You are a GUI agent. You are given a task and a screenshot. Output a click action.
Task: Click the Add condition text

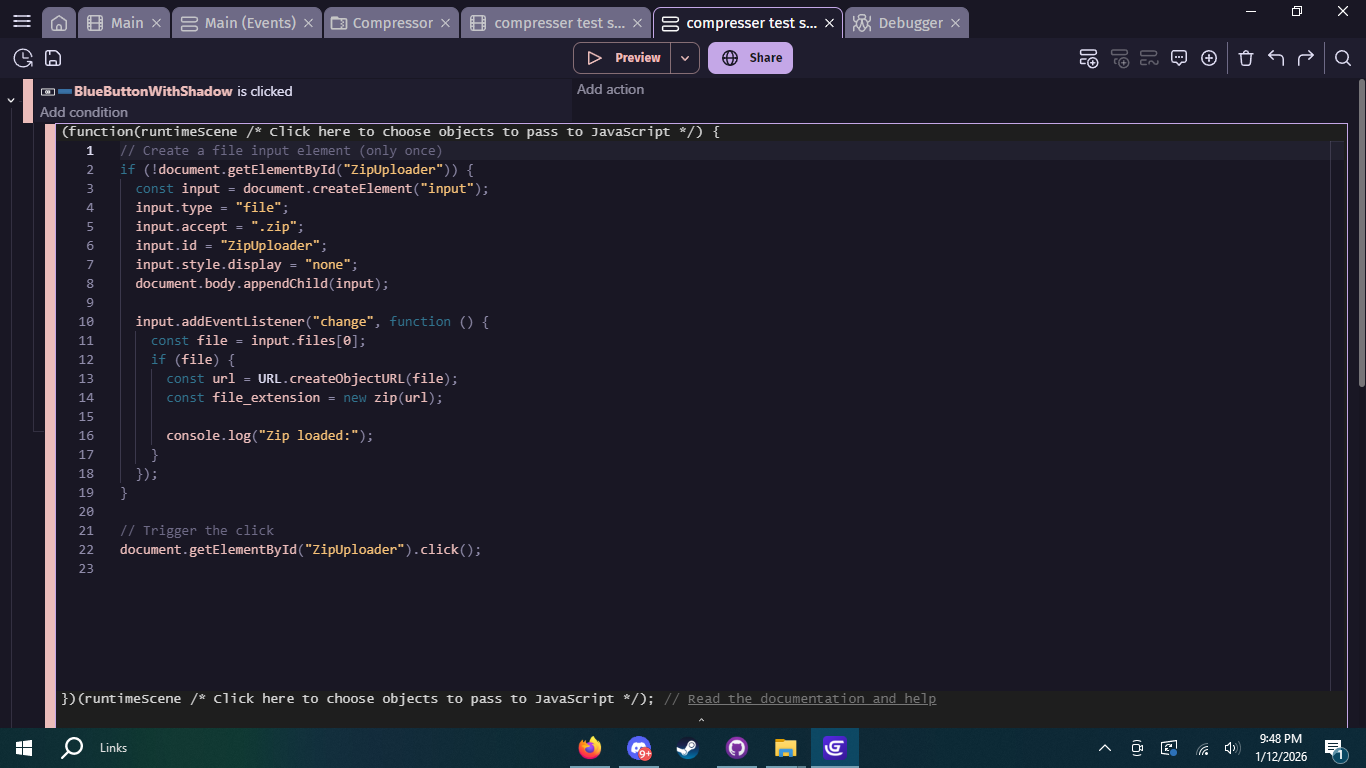[x=84, y=112]
